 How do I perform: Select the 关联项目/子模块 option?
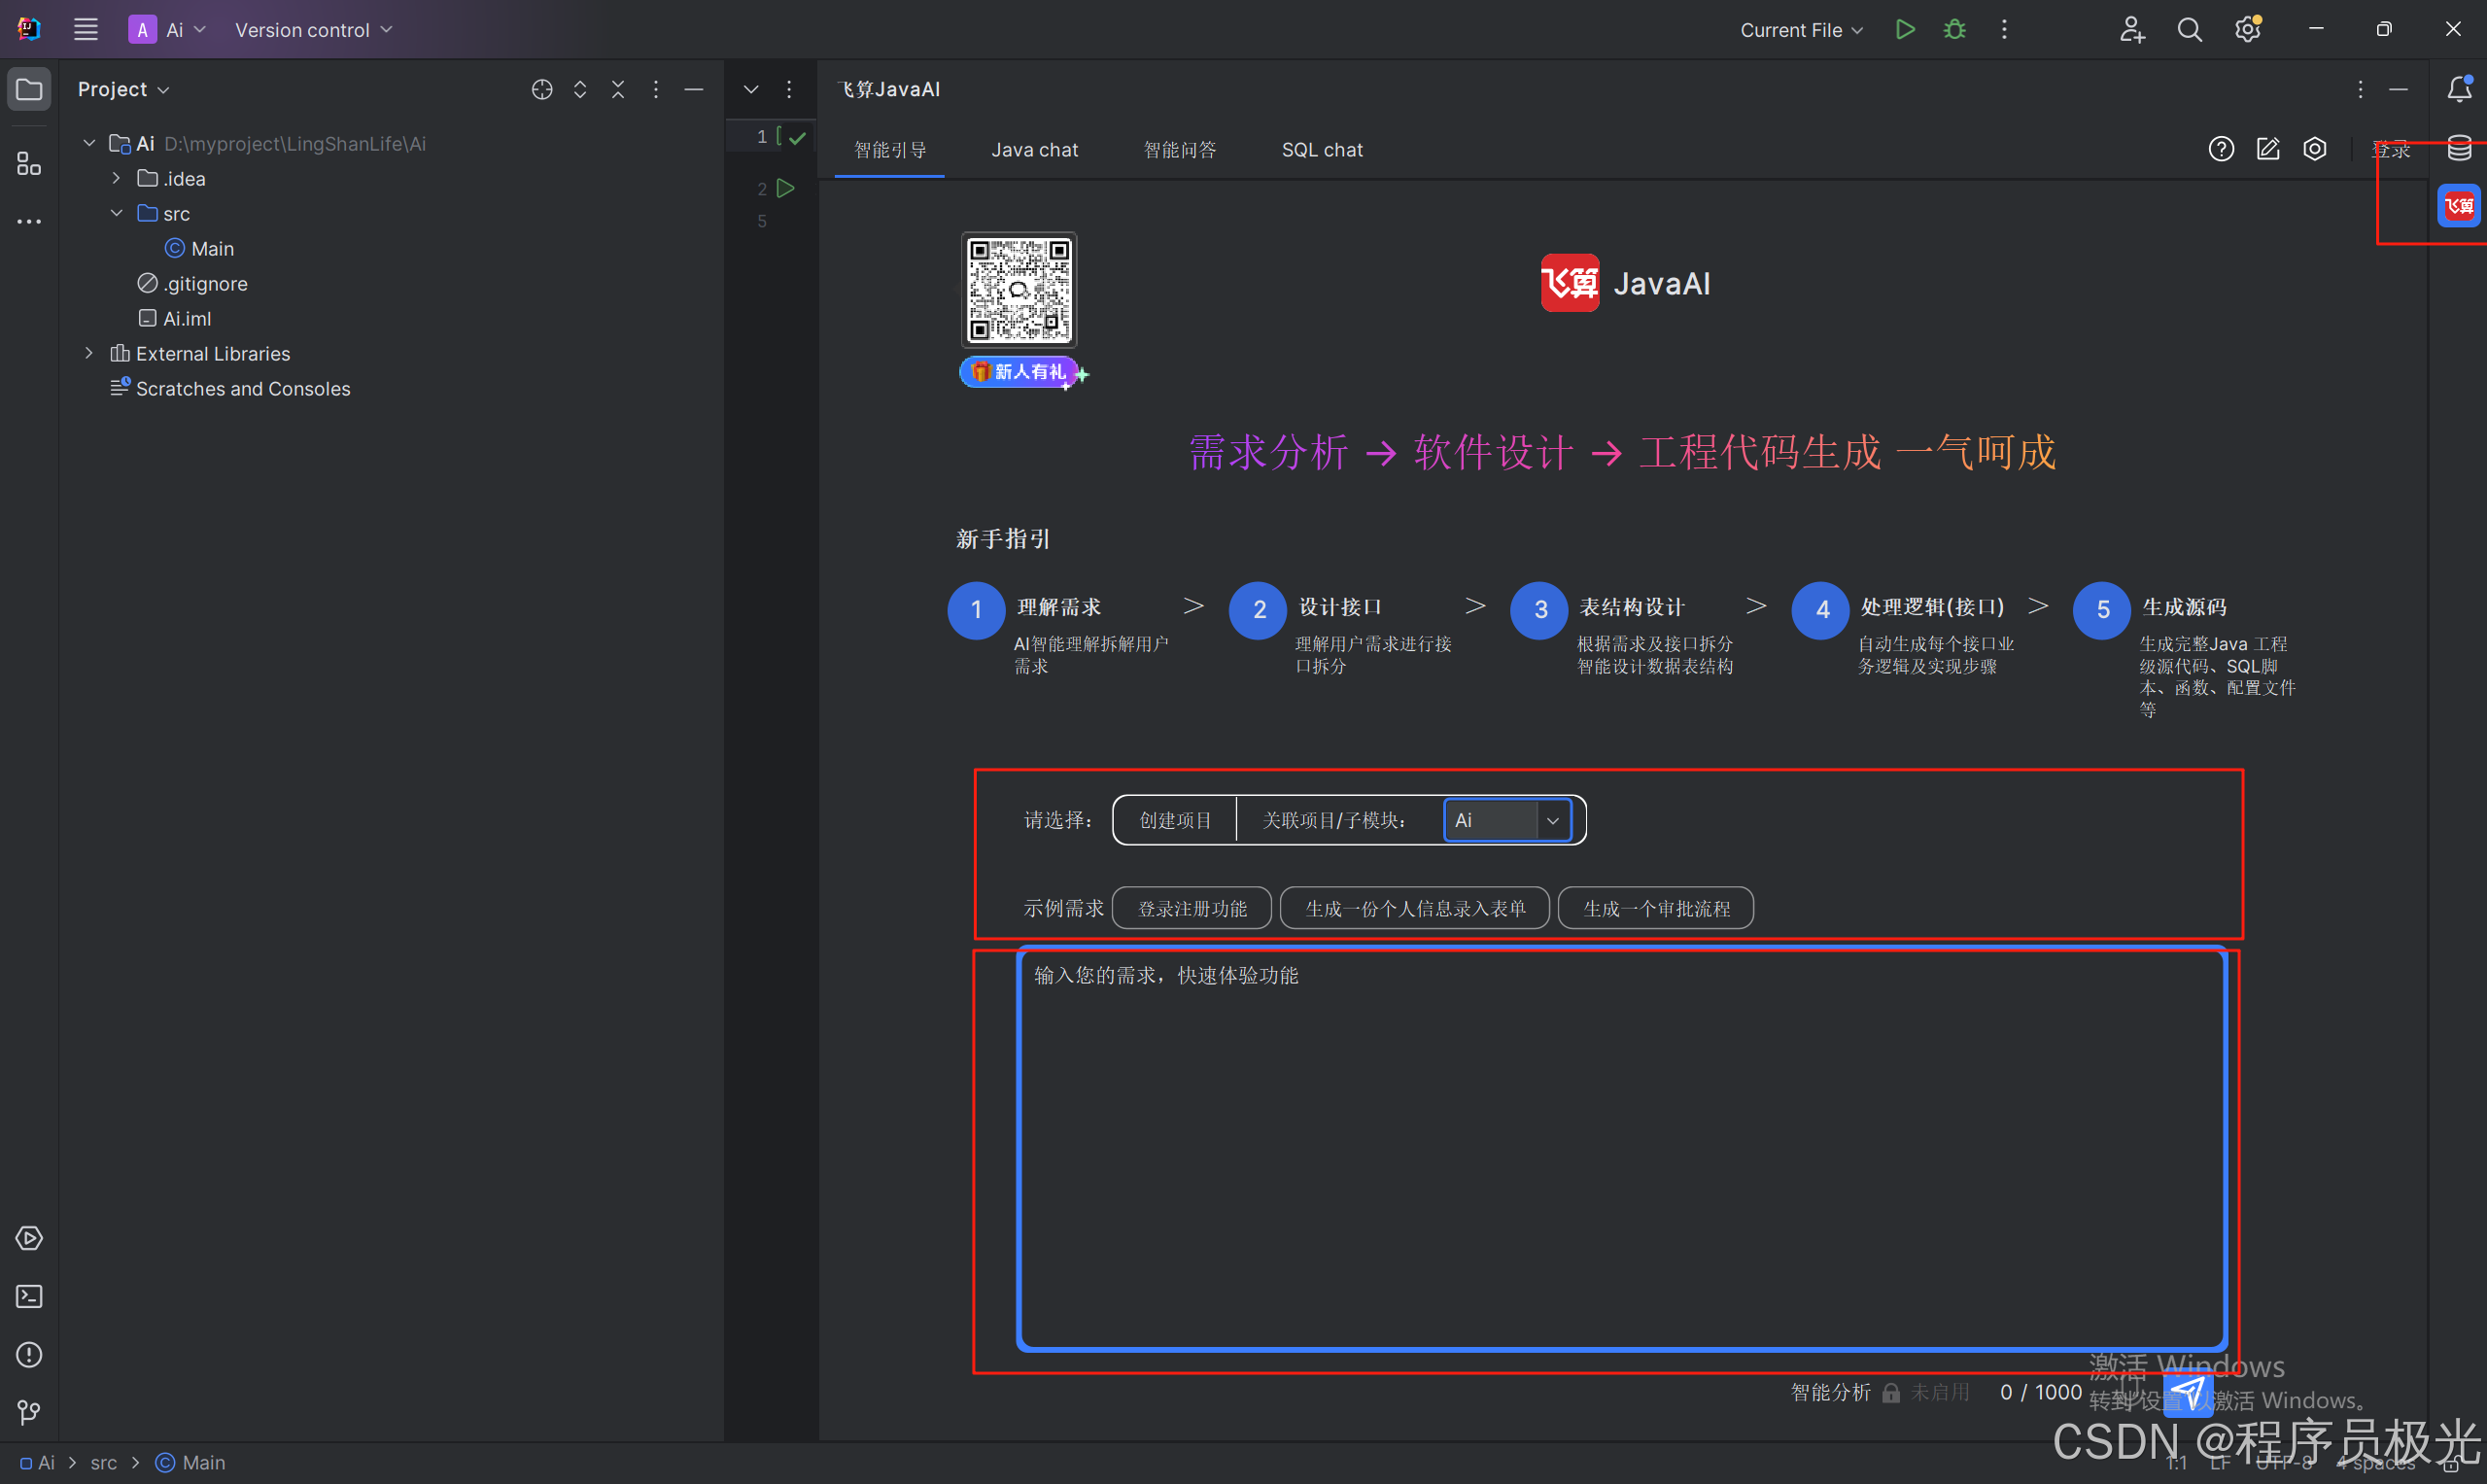tap(1334, 820)
